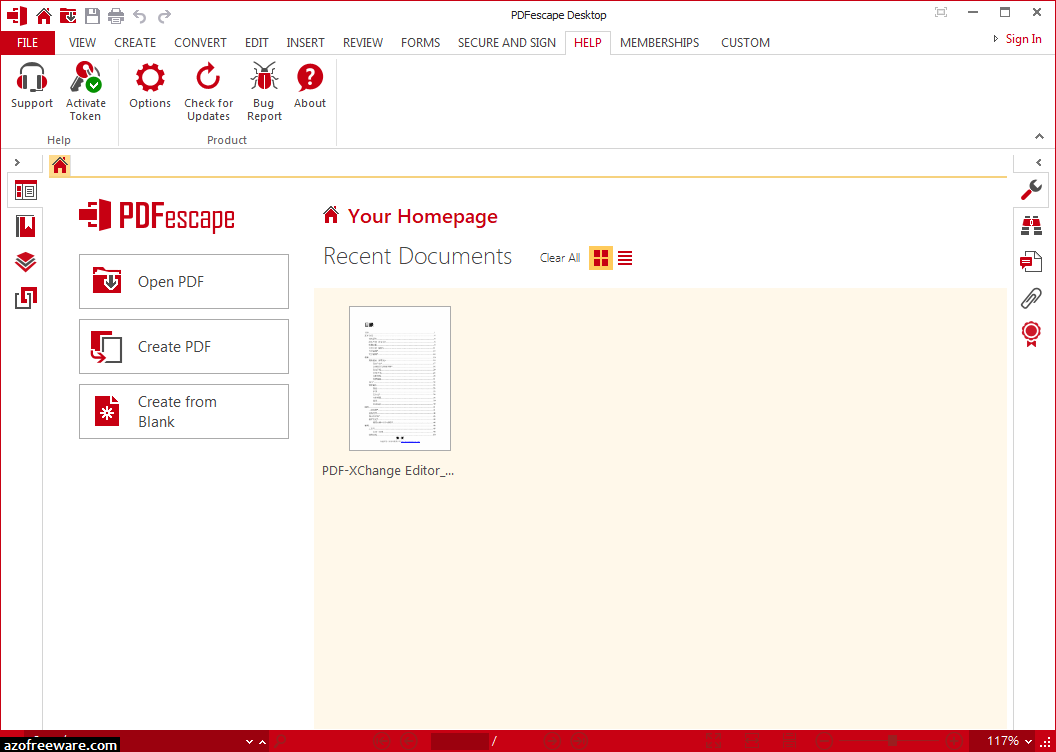The image size is (1056, 752).
Task: Click Check for Updates icon
Action: click(x=208, y=77)
